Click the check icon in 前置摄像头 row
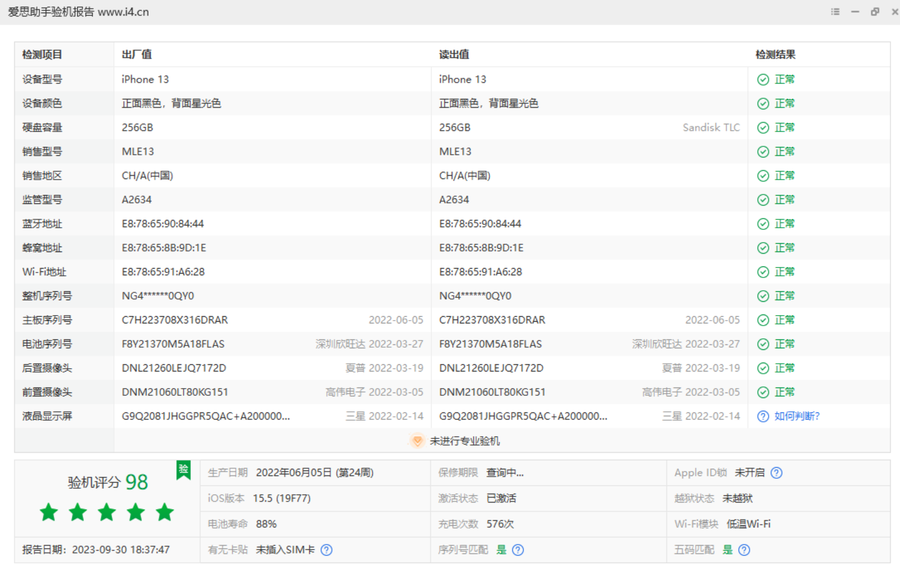Viewport: 900px width, 571px height. tap(763, 393)
